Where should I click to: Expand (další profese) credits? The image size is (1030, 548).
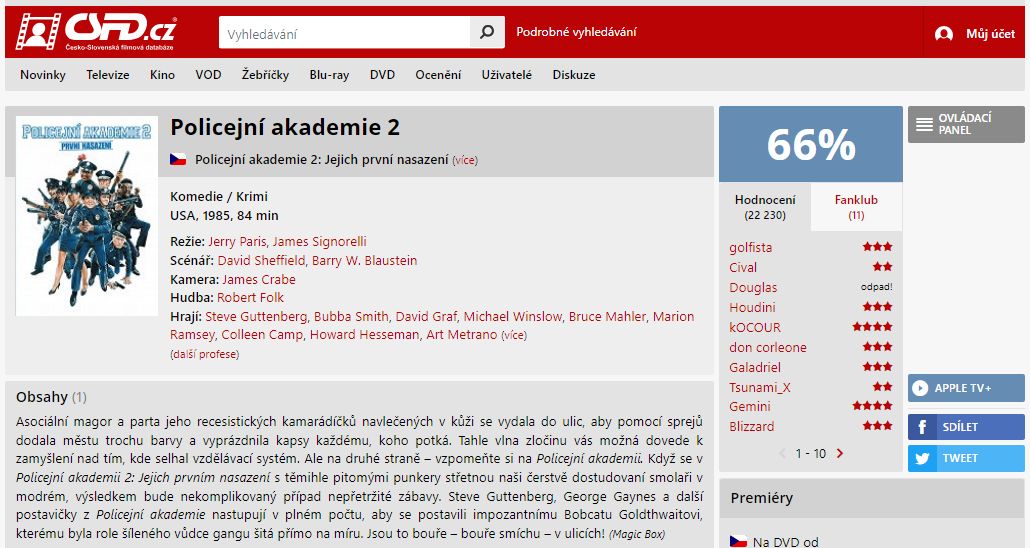[x=204, y=354]
